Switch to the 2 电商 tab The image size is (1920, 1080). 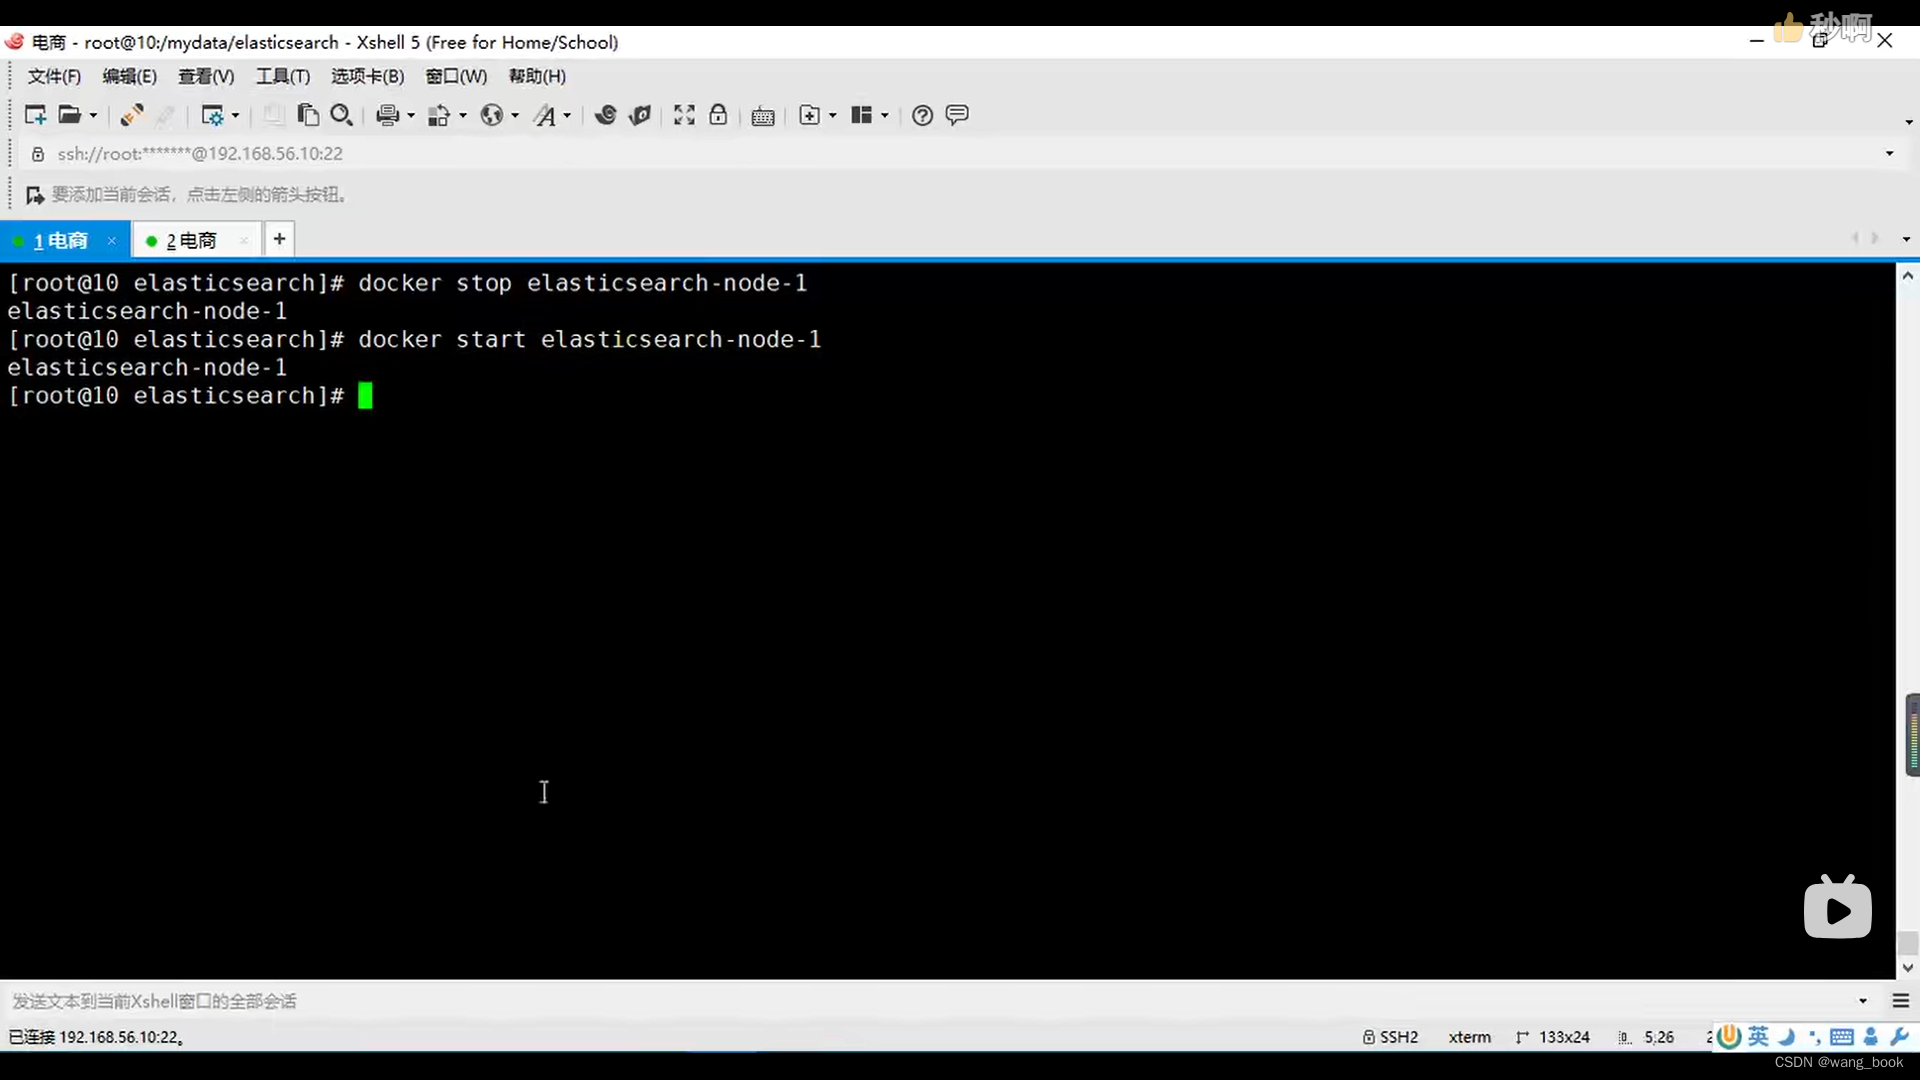[x=191, y=240]
